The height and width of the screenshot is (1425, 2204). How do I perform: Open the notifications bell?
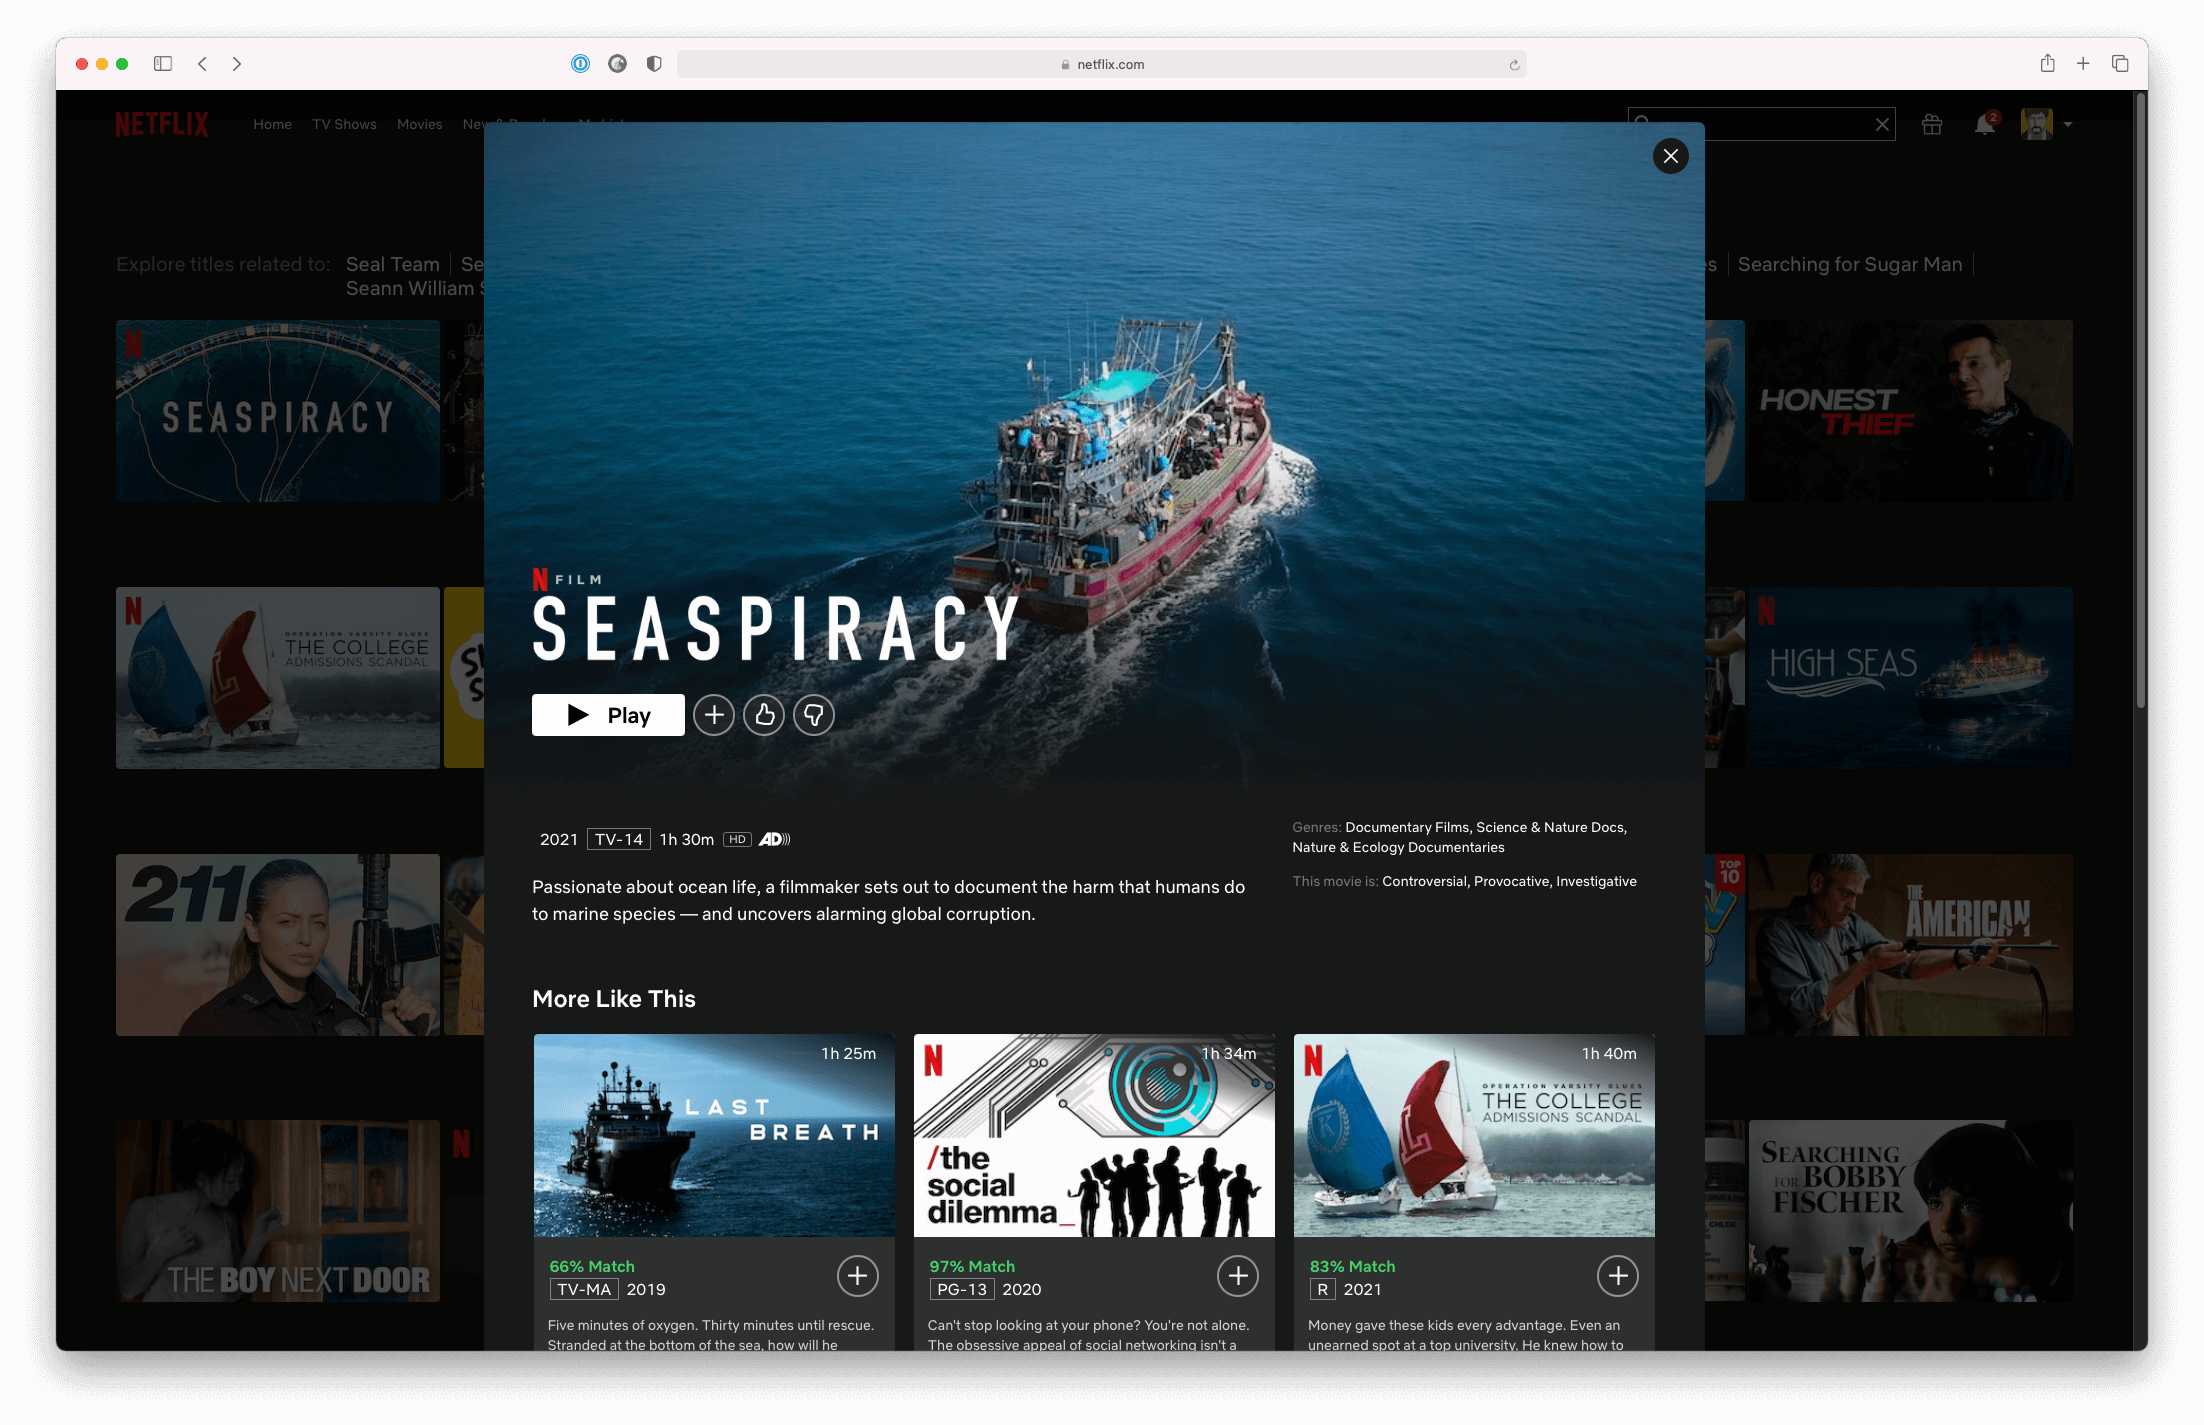pos(1984,124)
